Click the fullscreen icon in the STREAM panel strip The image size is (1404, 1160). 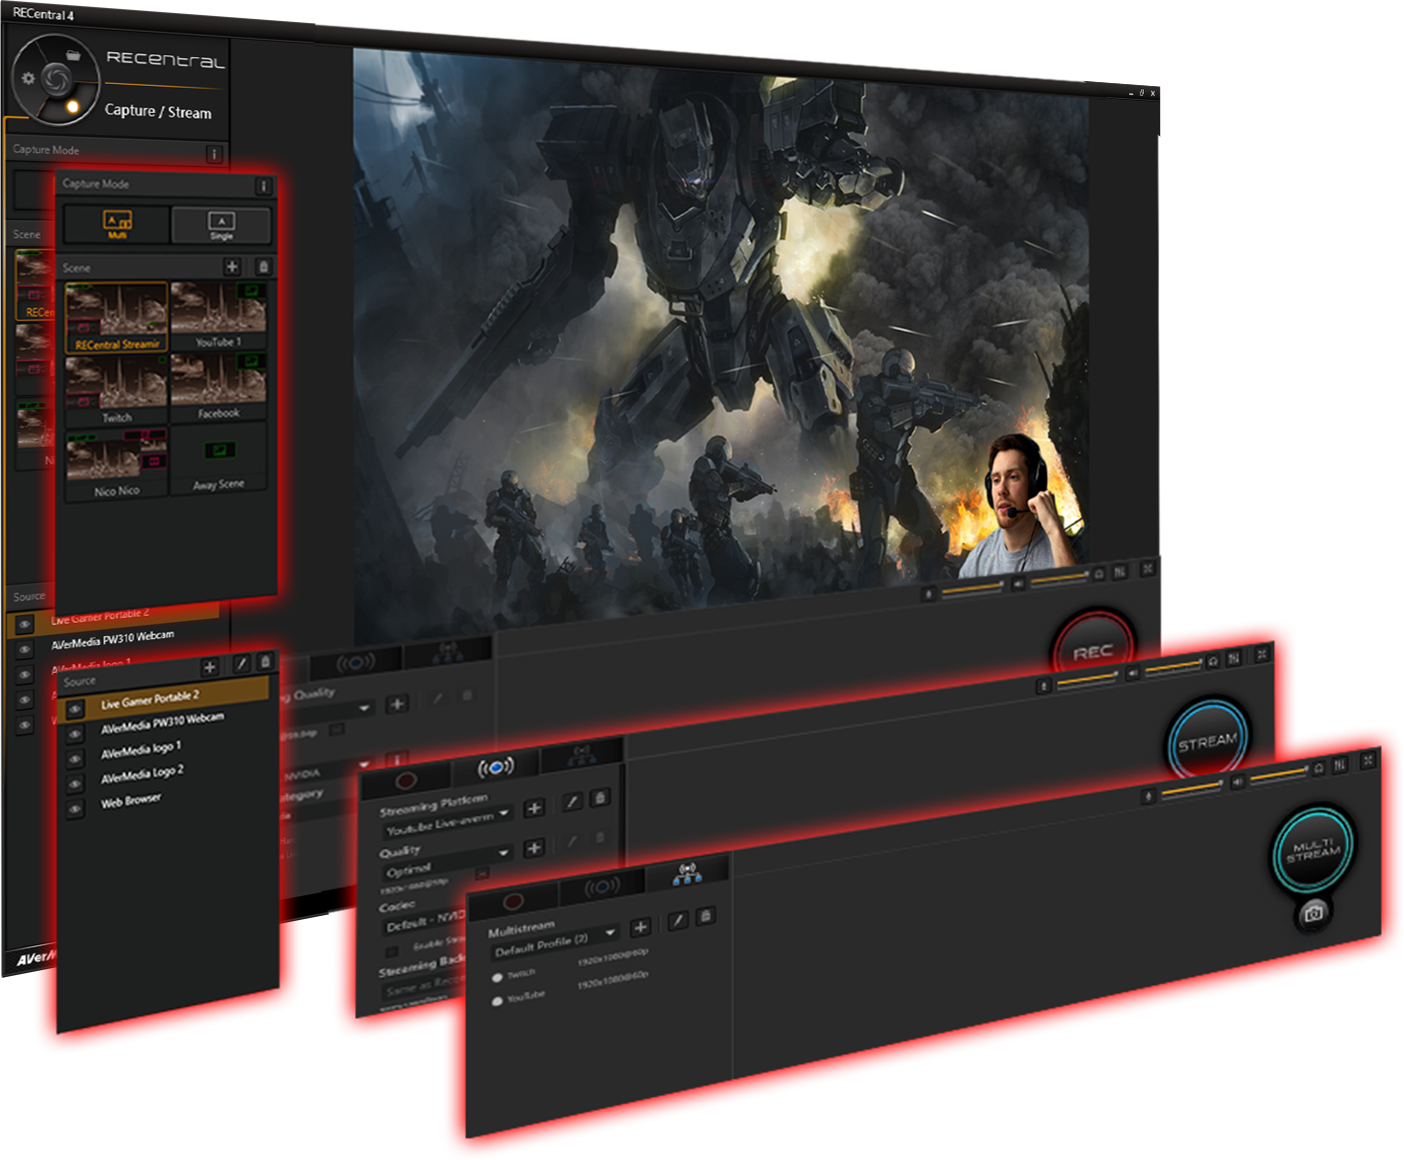(1262, 654)
